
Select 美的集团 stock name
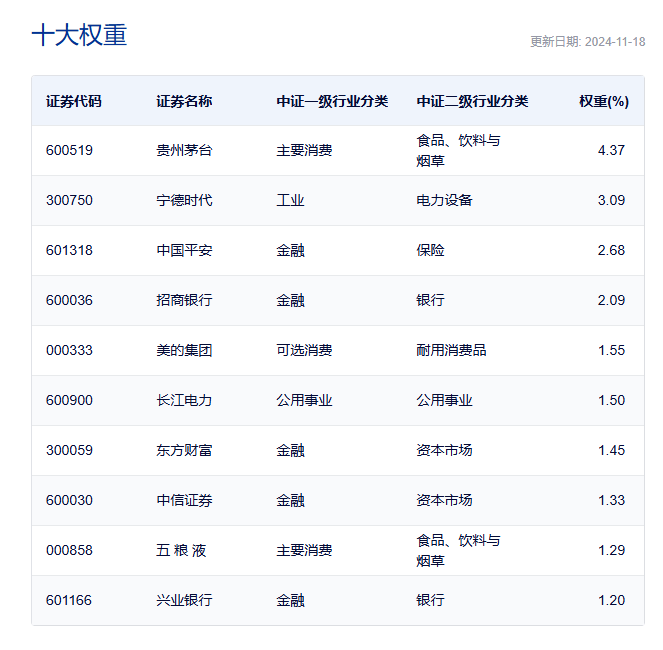pyautogui.click(x=184, y=350)
